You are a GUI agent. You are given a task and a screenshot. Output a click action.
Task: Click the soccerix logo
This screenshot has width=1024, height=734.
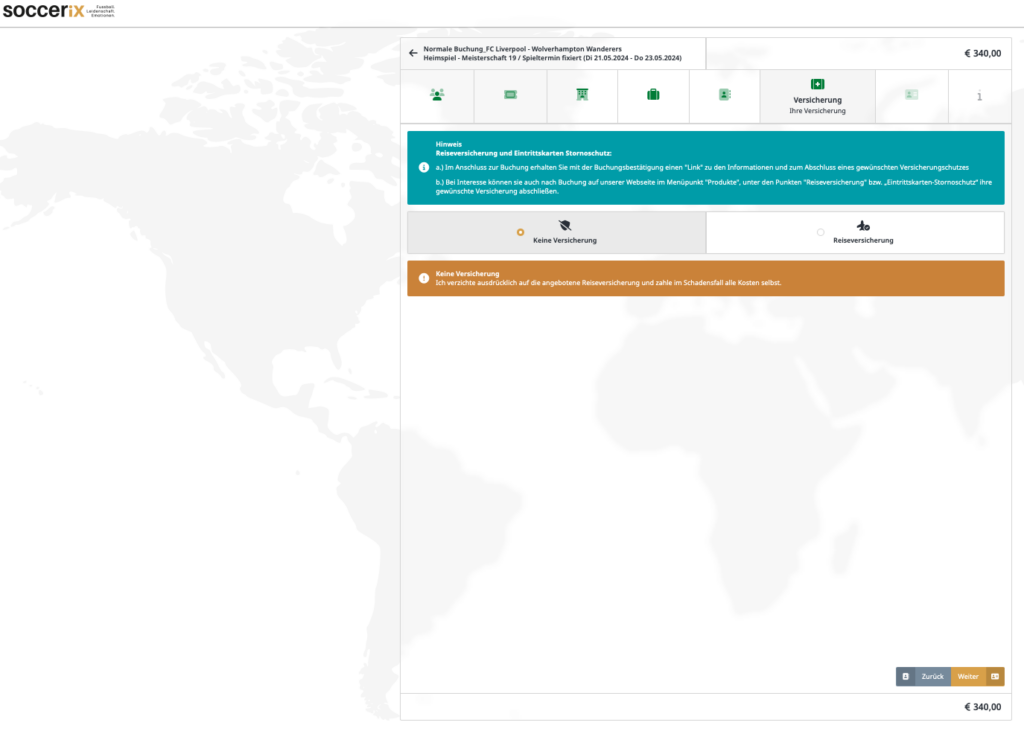pos(59,11)
